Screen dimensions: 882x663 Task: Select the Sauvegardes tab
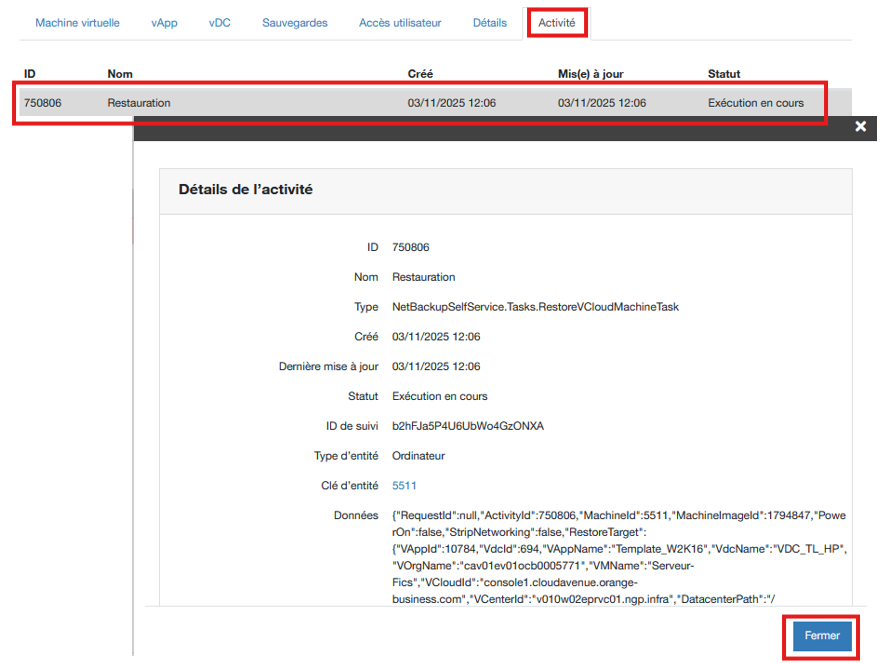(x=294, y=23)
